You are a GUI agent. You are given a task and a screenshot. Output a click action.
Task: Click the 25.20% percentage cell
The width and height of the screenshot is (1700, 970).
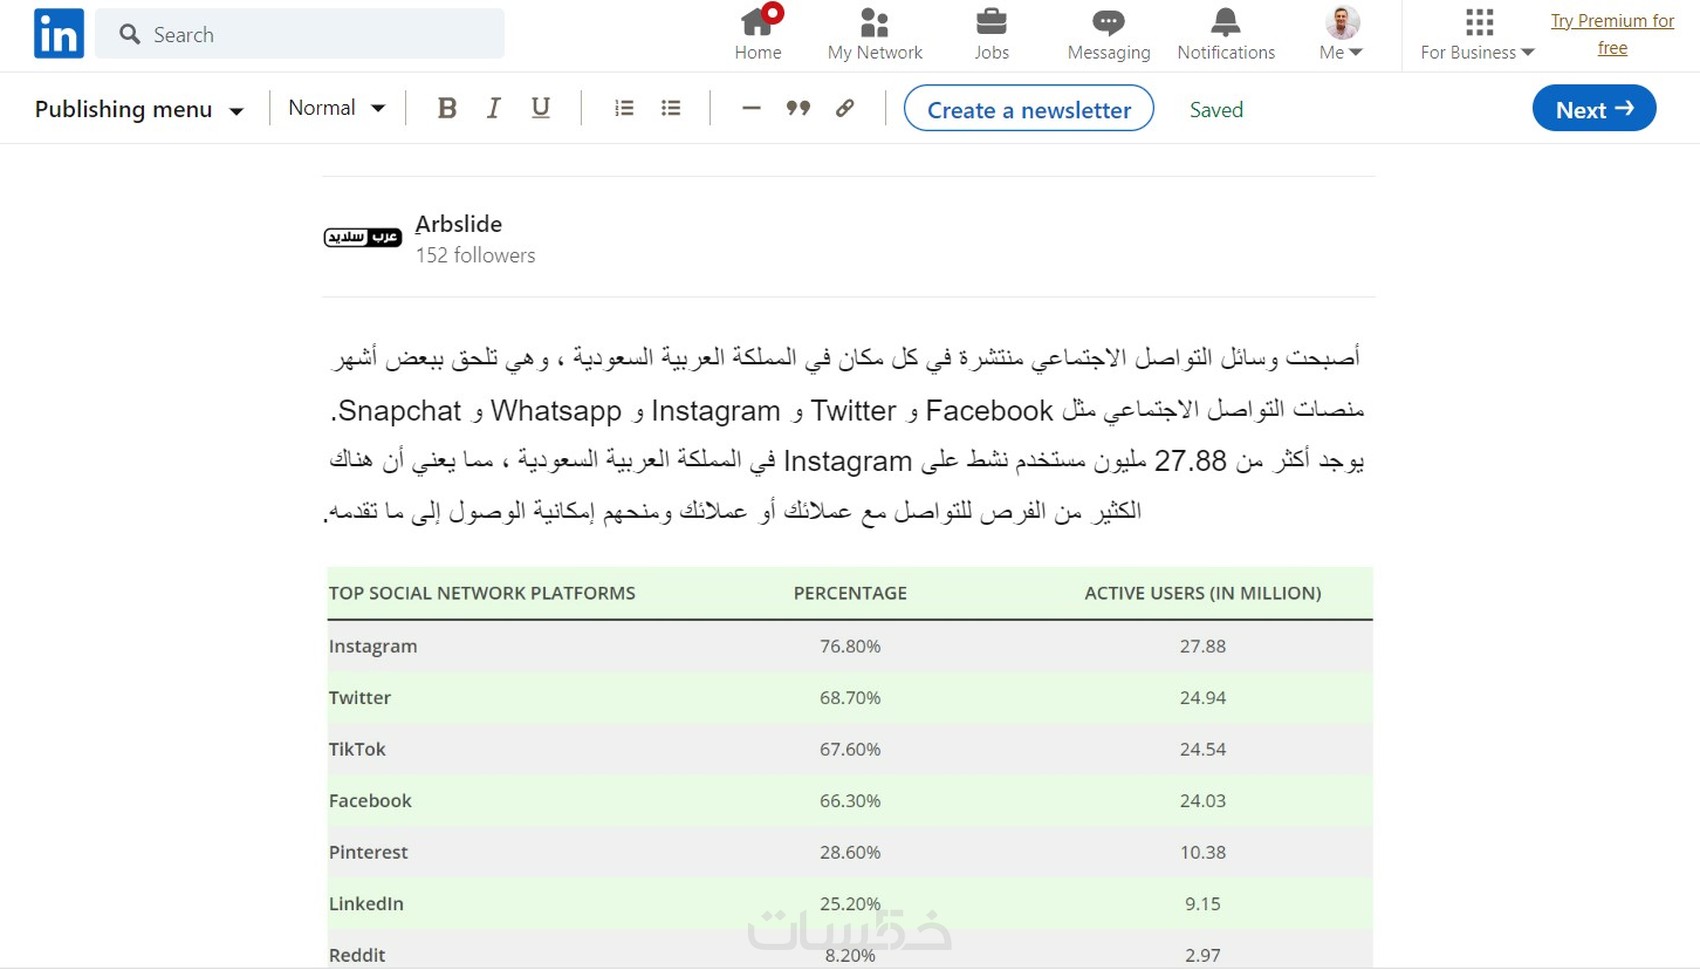coord(850,904)
